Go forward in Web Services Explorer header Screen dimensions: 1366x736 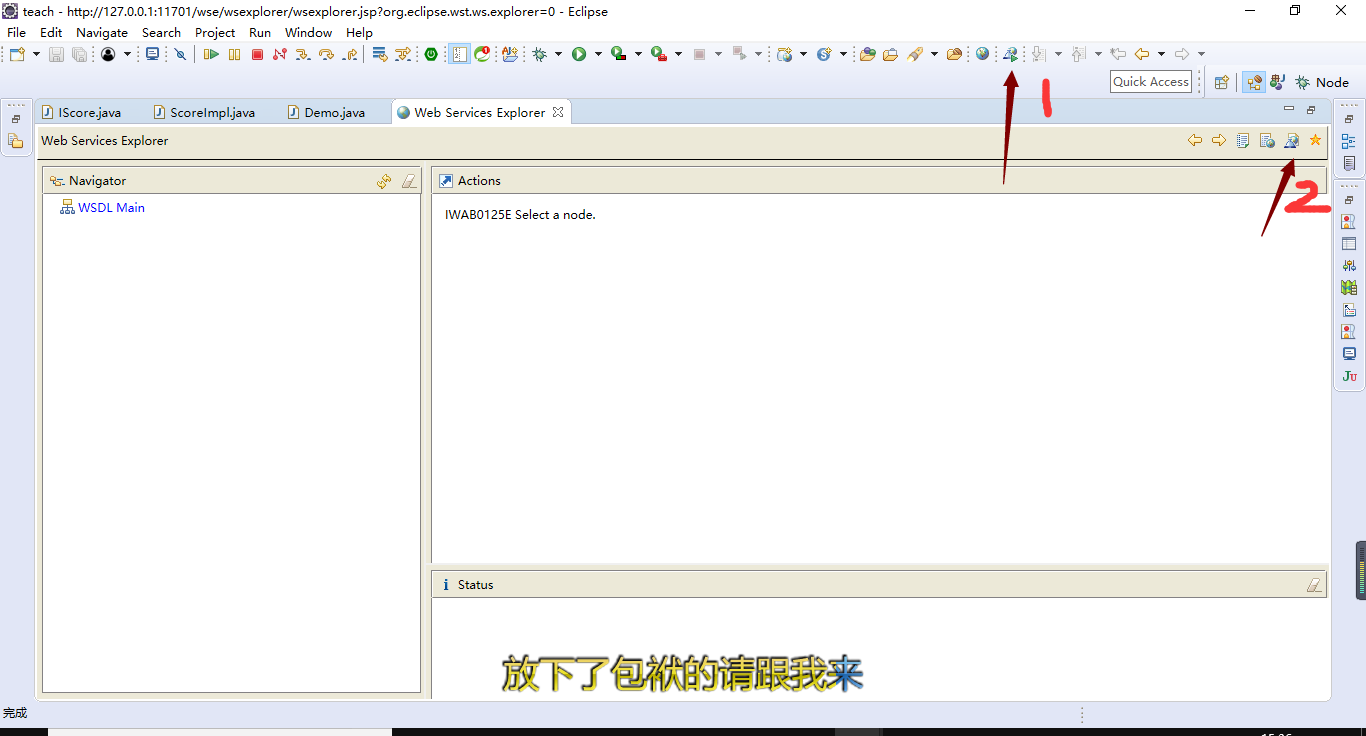(x=1219, y=141)
